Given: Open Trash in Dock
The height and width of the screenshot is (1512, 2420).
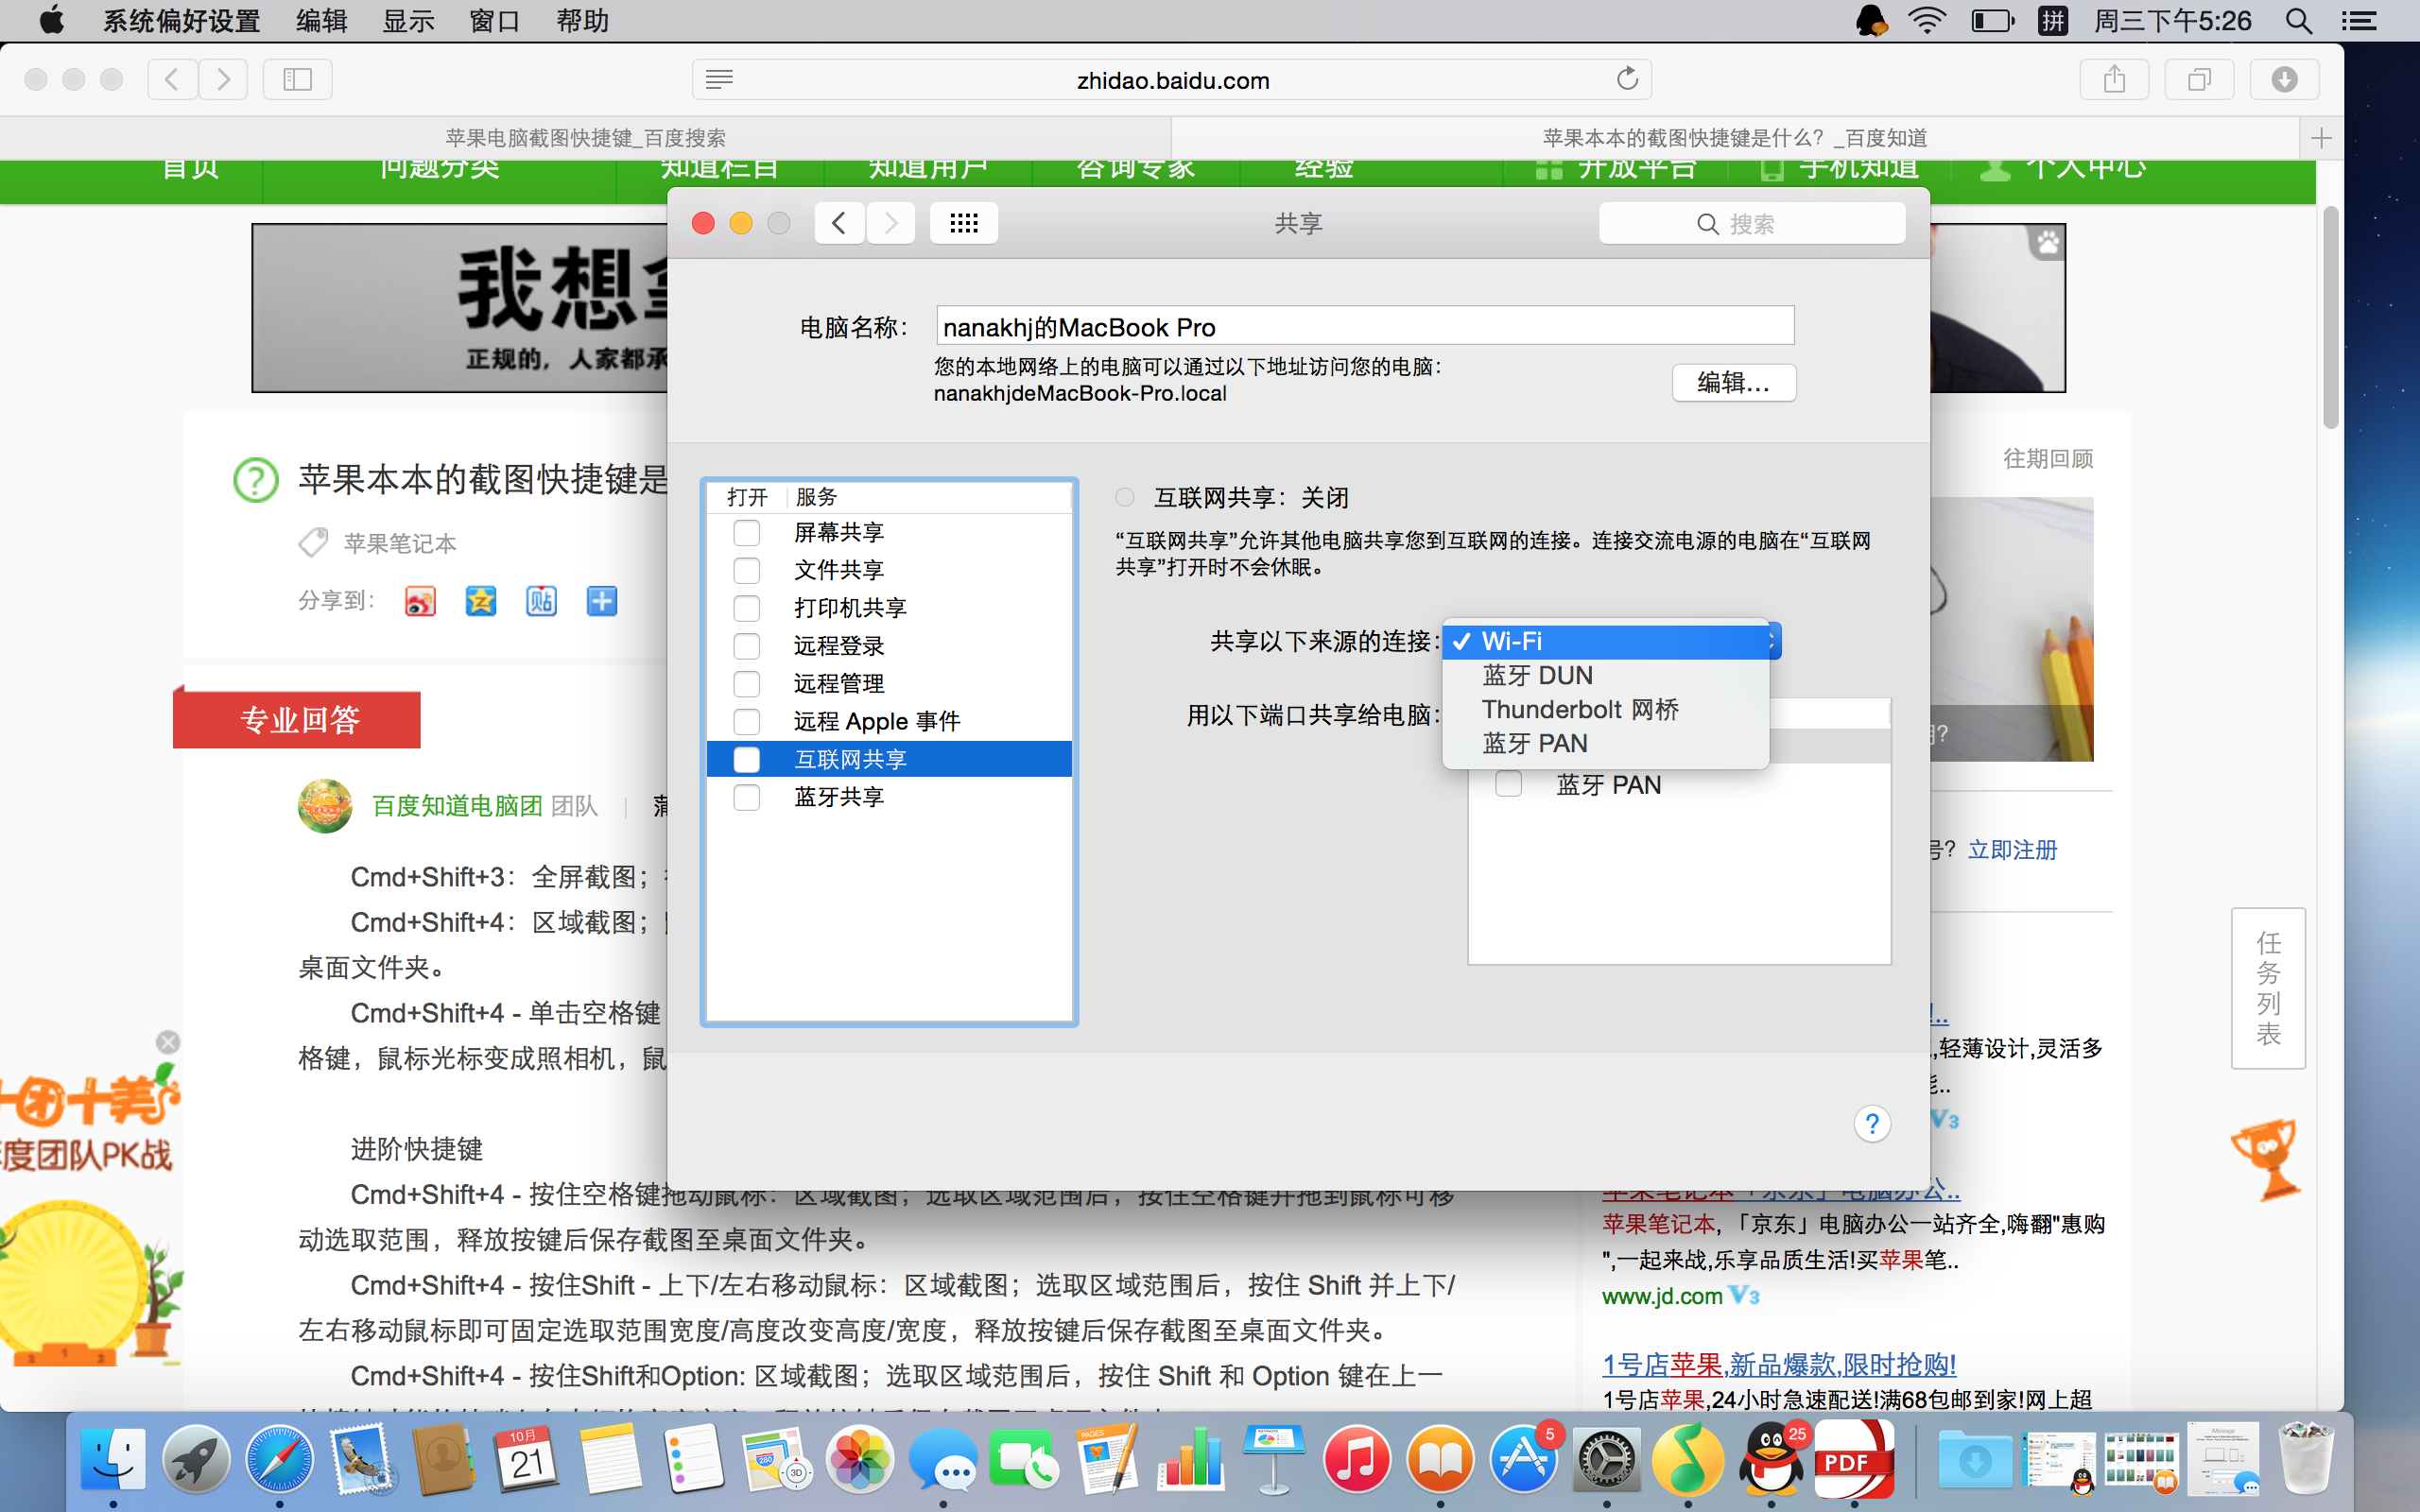Looking at the screenshot, I should [2306, 1460].
